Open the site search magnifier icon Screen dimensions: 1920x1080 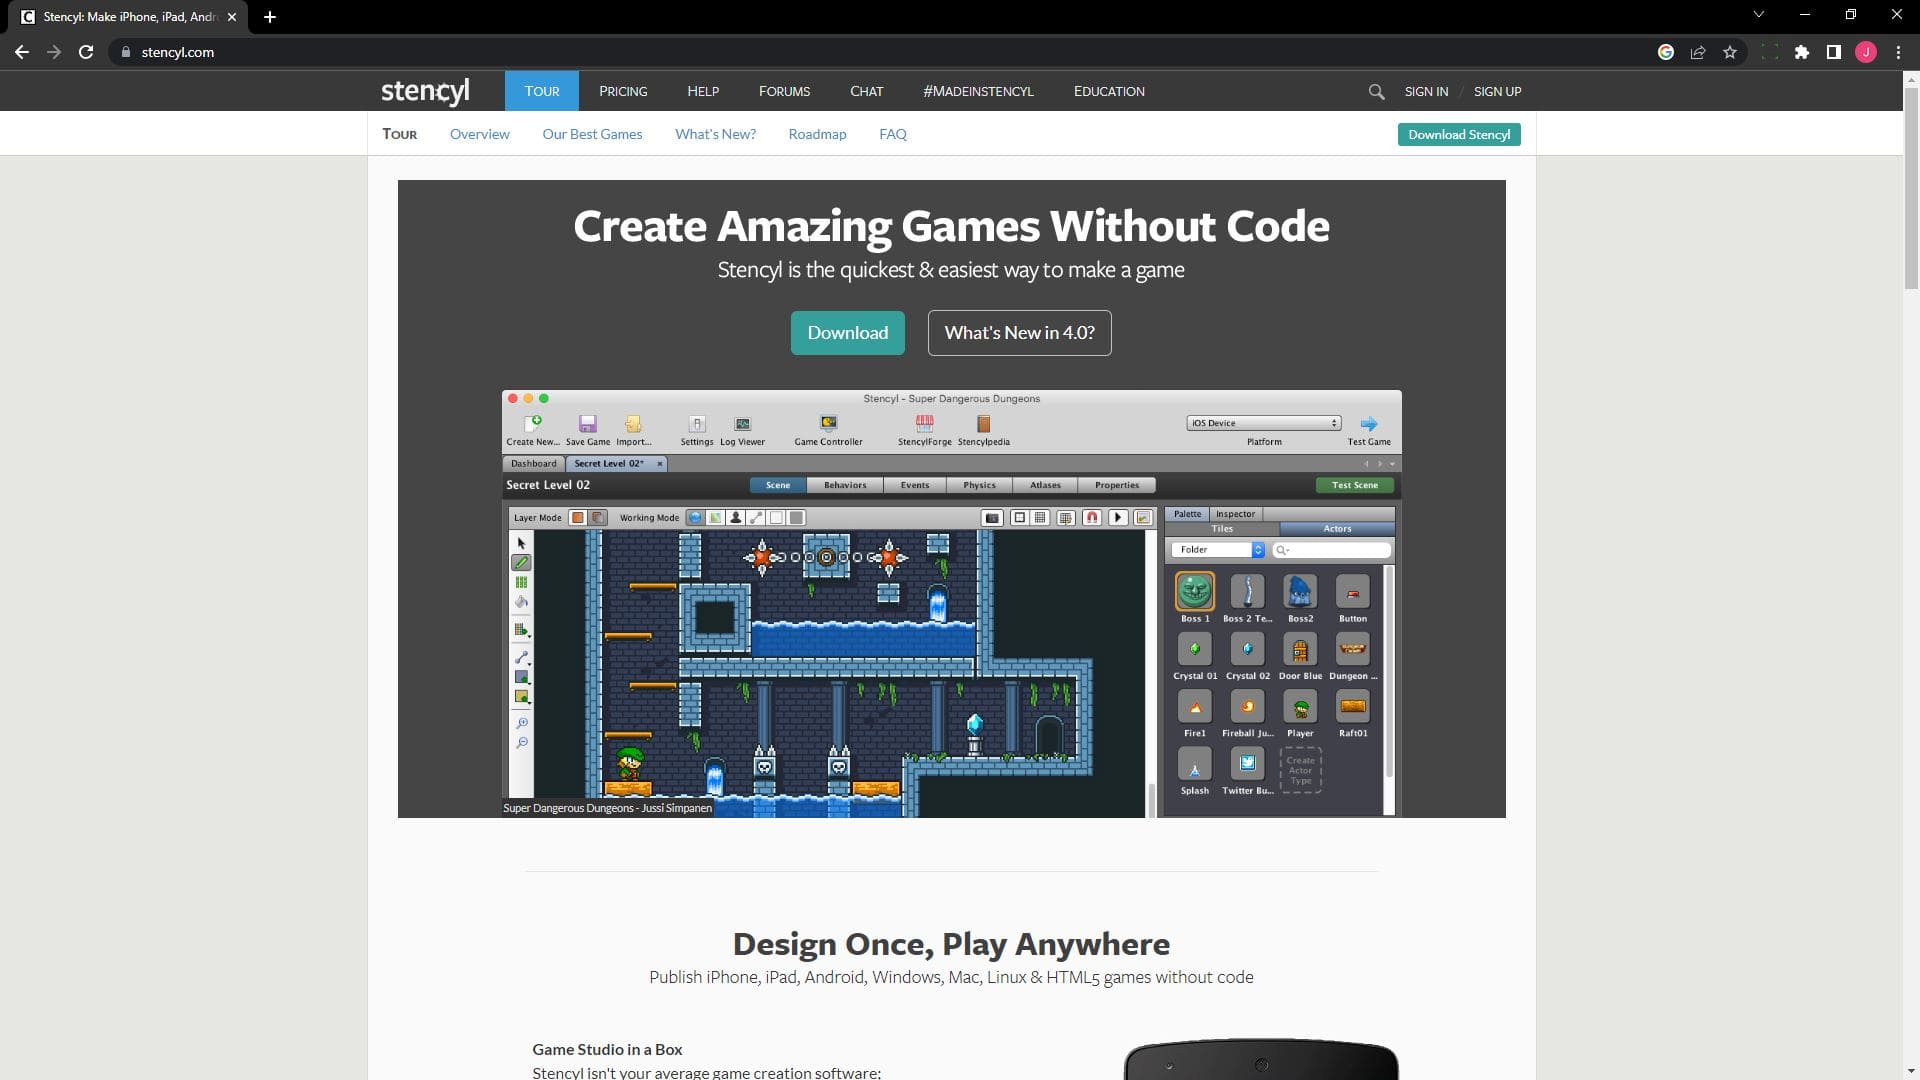coord(1376,91)
